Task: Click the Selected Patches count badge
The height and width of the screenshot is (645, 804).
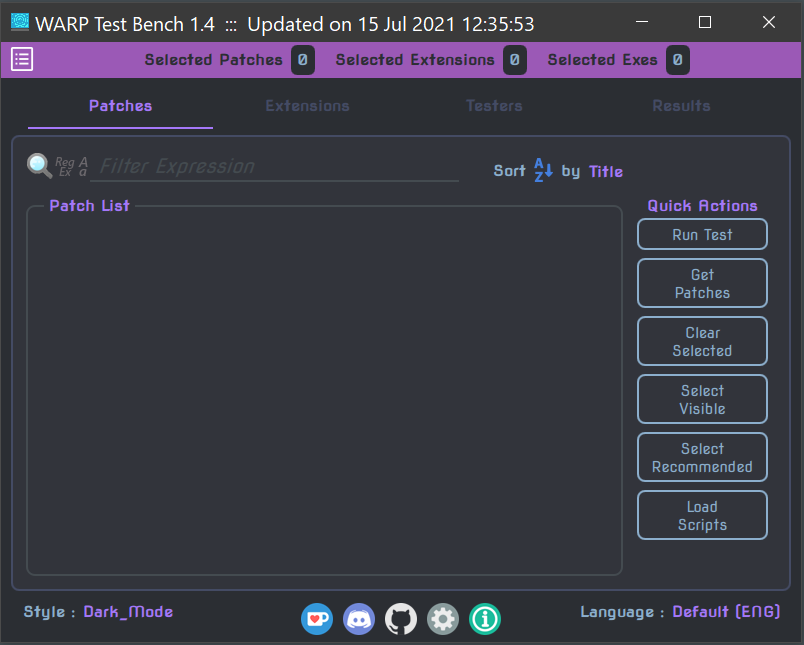Action: coord(303,60)
